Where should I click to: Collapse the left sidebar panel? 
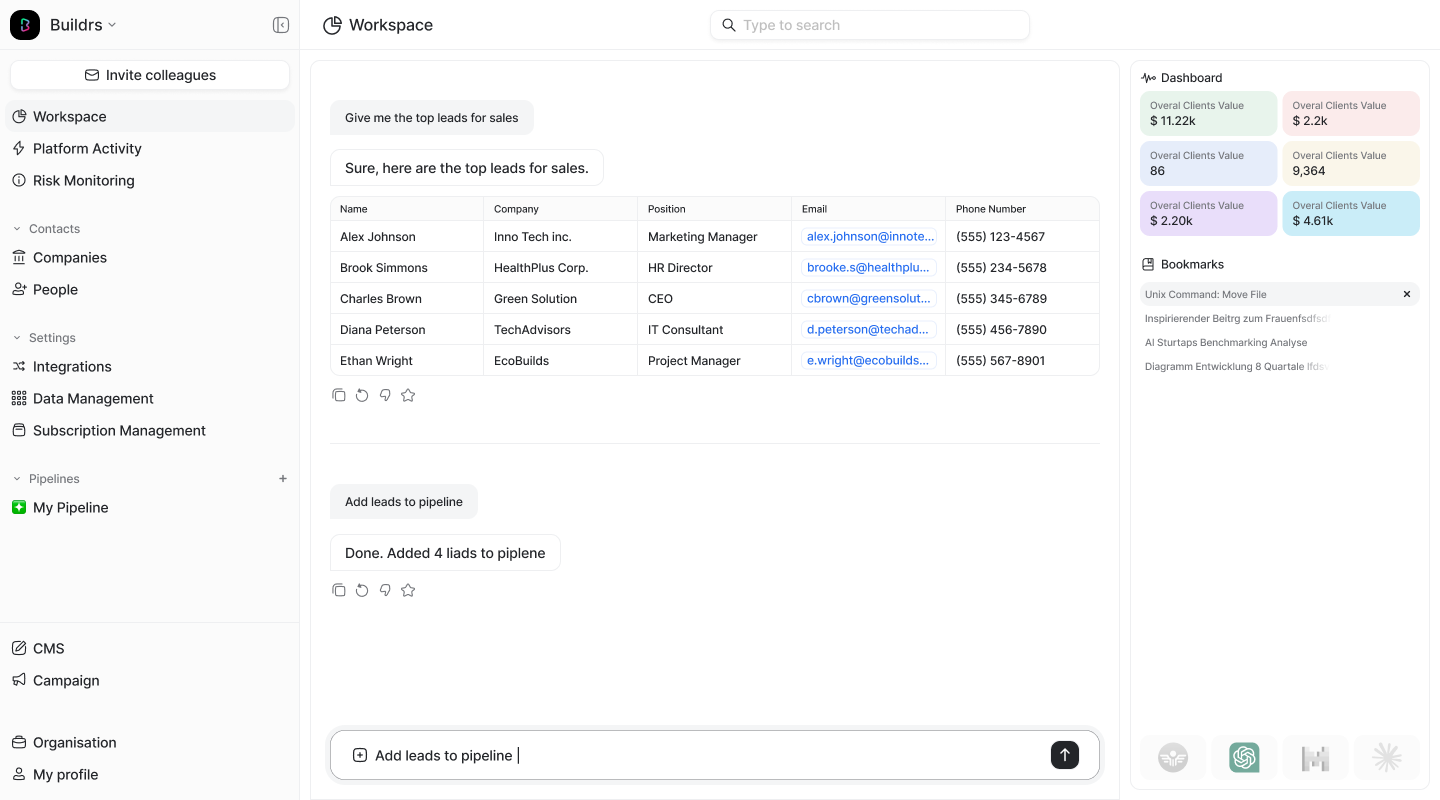(280, 25)
